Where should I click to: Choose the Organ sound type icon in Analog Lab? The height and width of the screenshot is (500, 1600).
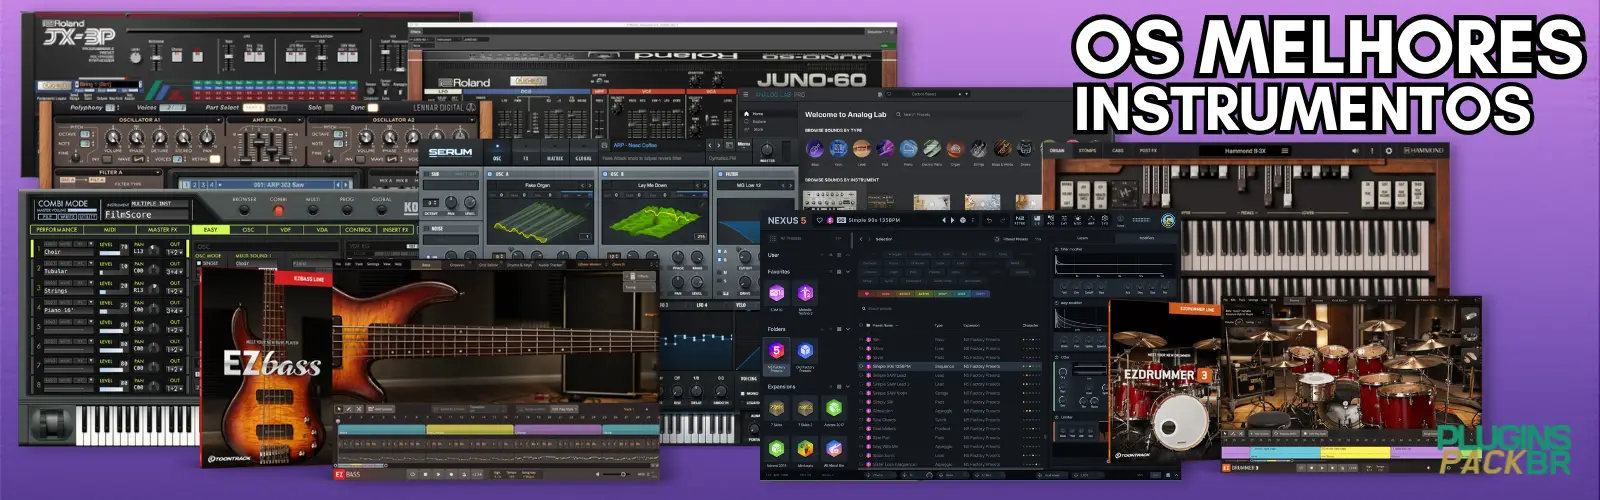(955, 150)
